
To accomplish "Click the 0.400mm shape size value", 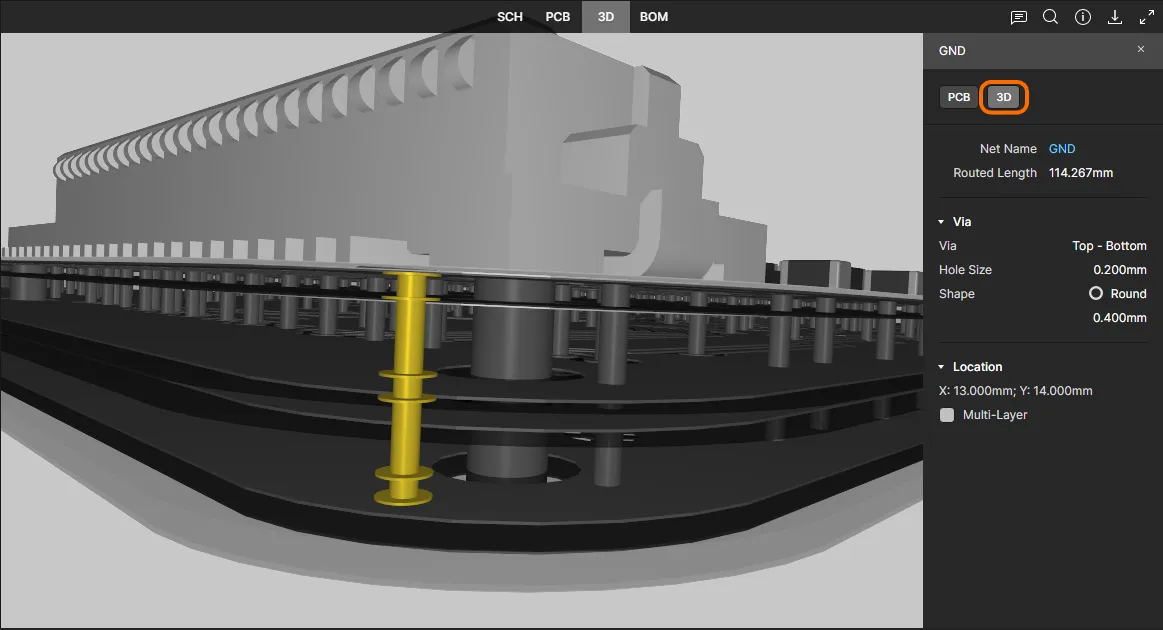I will click(x=1119, y=318).
